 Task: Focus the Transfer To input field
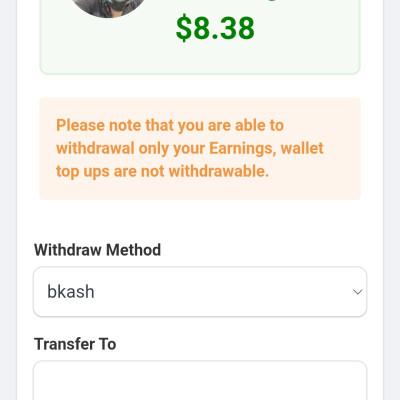point(200,380)
